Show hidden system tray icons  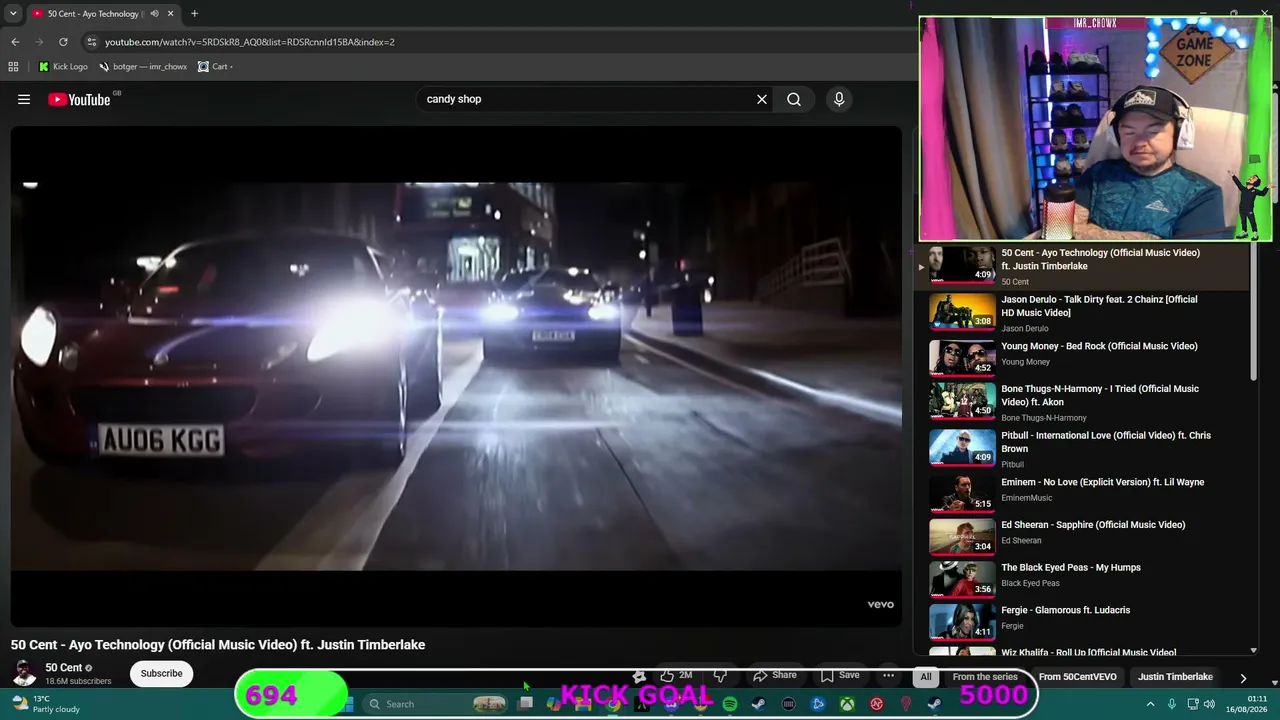(x=1150, y=704)
